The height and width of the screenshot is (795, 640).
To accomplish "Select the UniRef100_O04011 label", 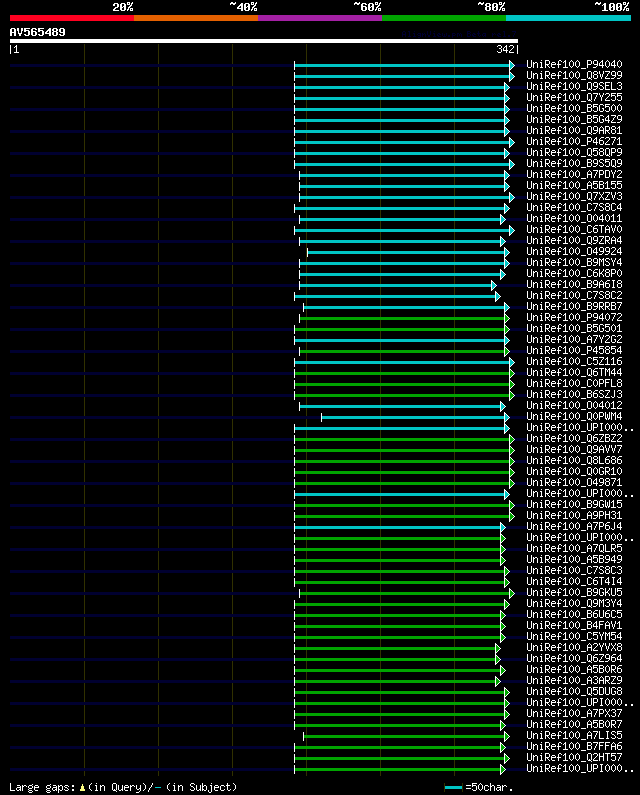I will [574, 219].
